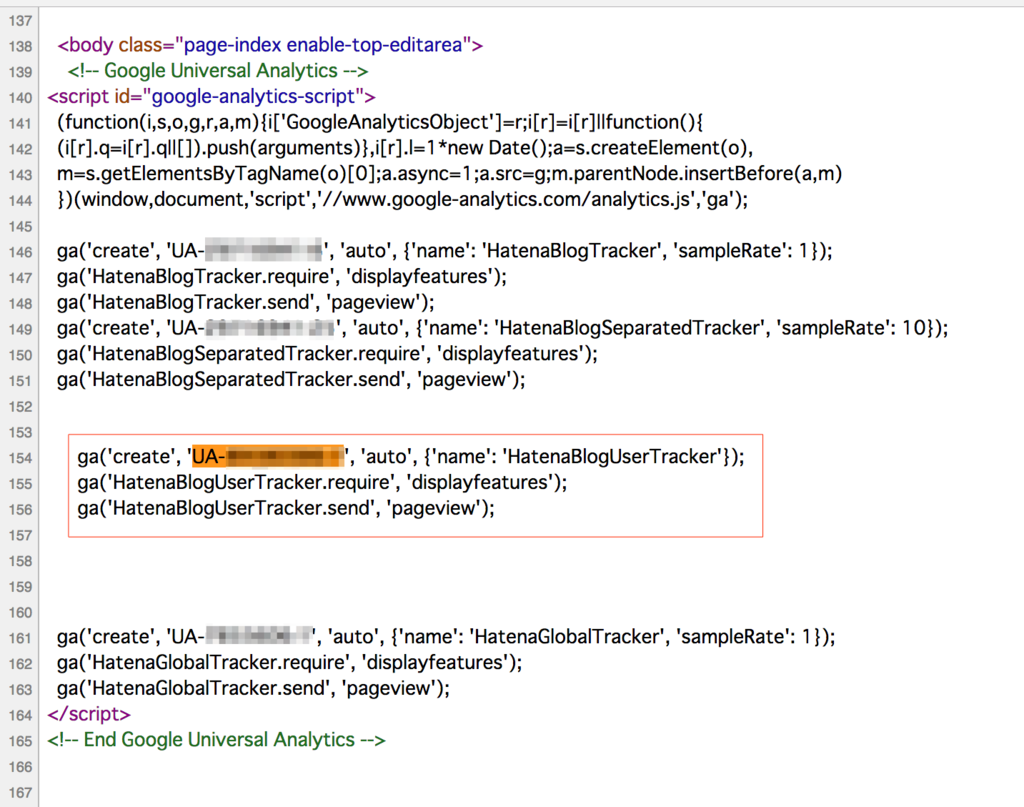This screenshot has height=807, width=1024.
Task: Click "'sampleRate': 10" on the SeparatedTracker line
Action: click(x=851, y=328)
